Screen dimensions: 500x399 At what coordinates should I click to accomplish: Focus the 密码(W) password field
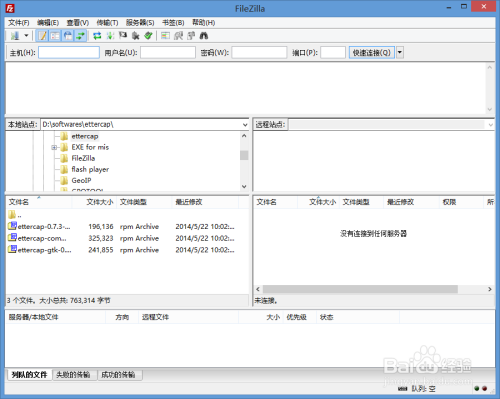[x=259, y=53]
